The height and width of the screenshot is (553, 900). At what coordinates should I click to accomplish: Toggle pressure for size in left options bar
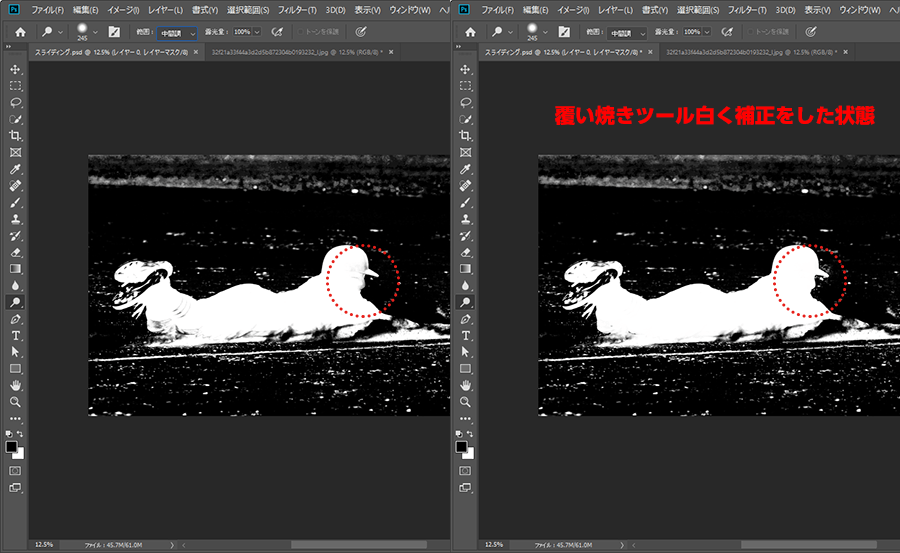[x=361, y=32]
